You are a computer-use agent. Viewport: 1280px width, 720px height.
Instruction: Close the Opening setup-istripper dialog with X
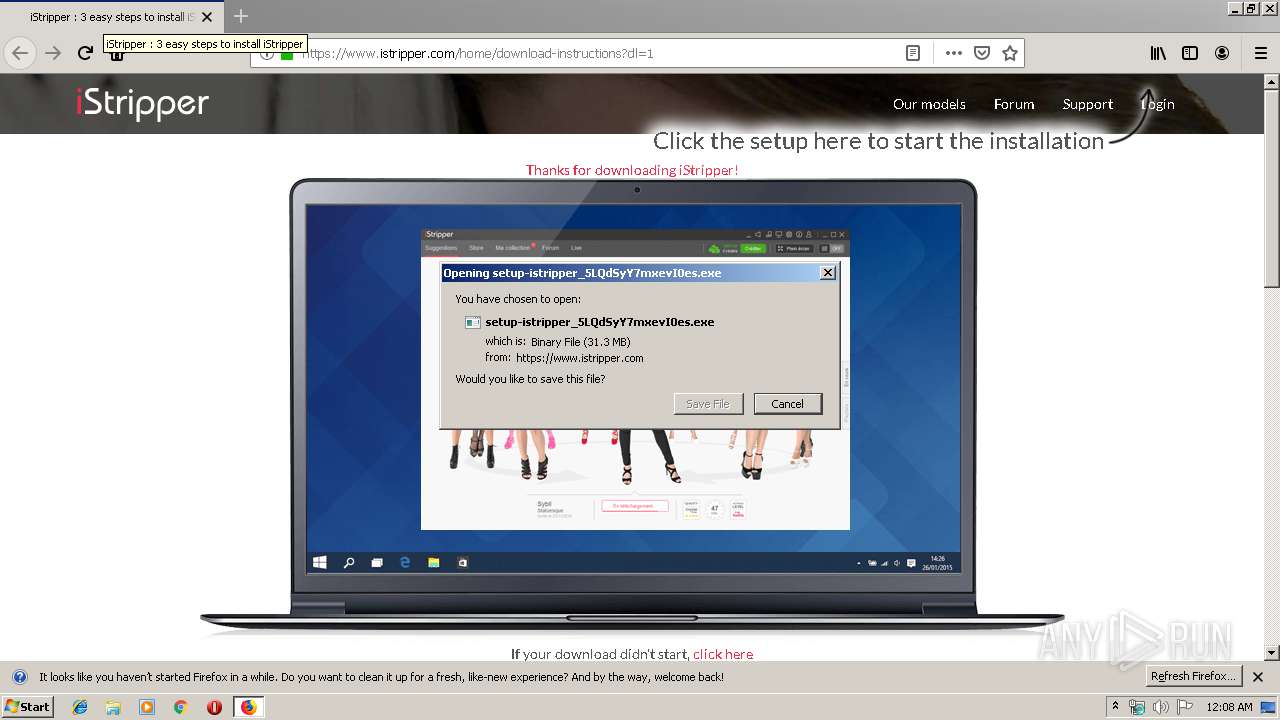tap(827, 272)
